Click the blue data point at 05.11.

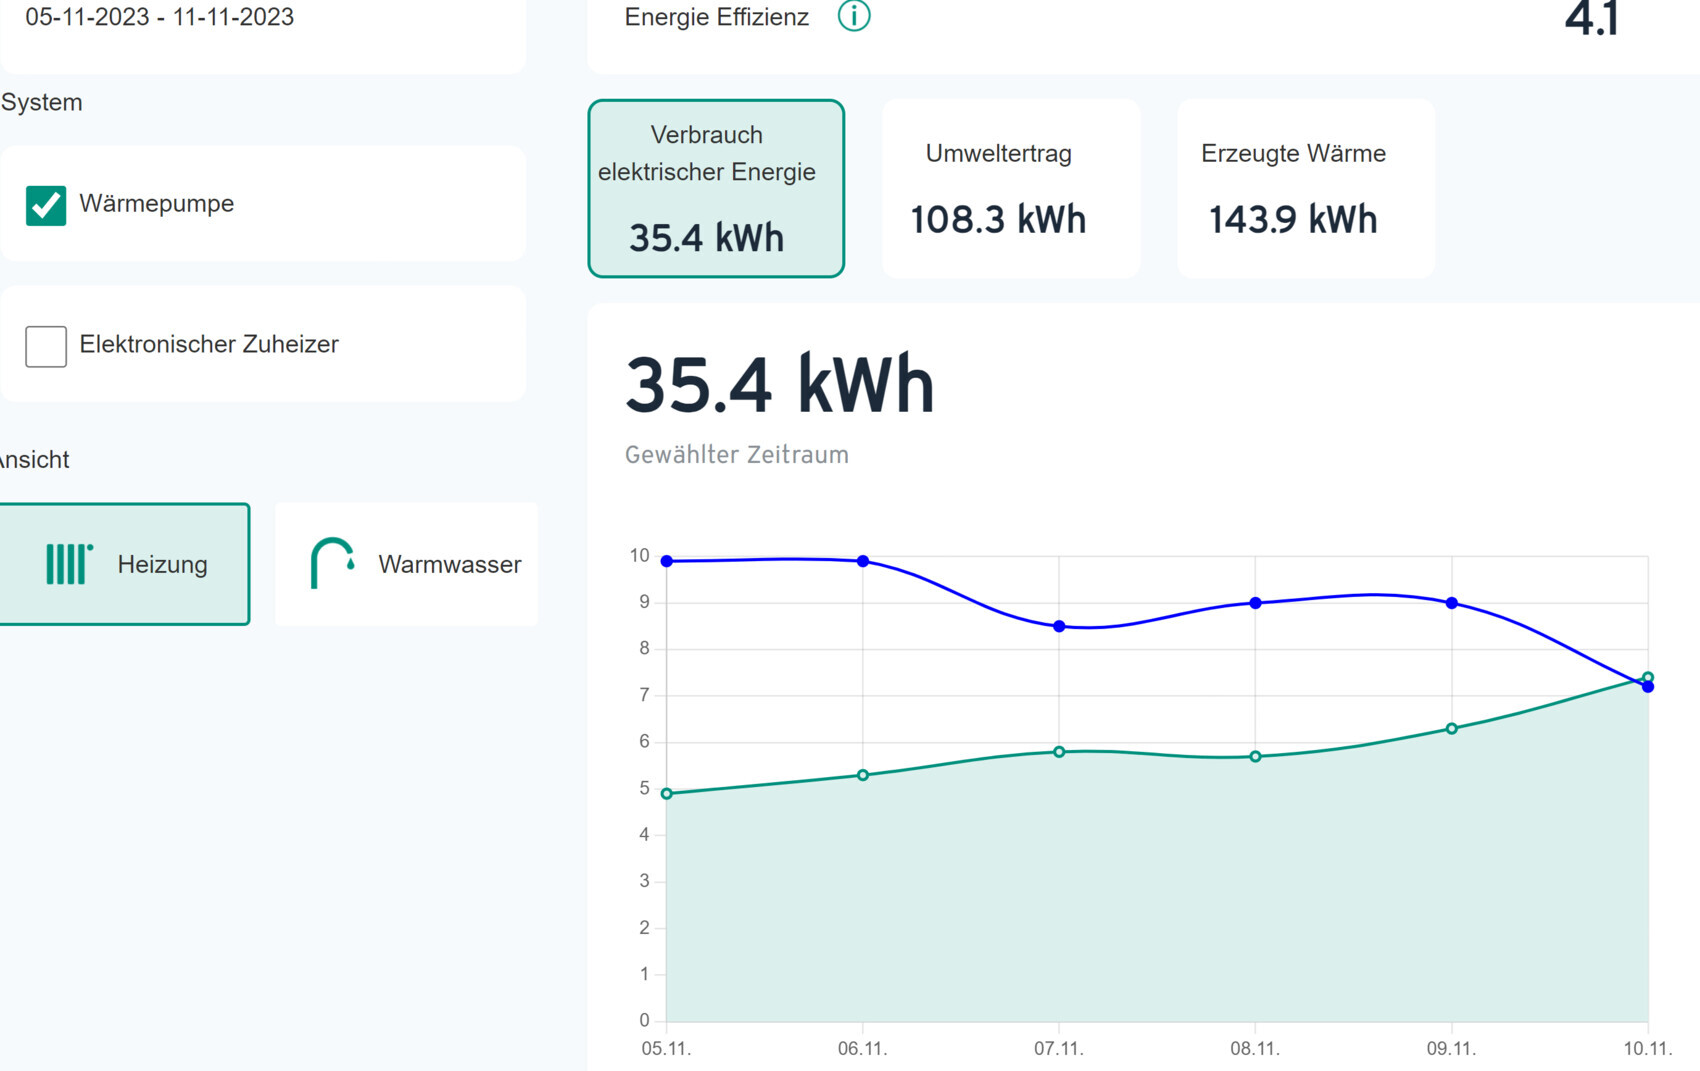(x=667, y=561)
